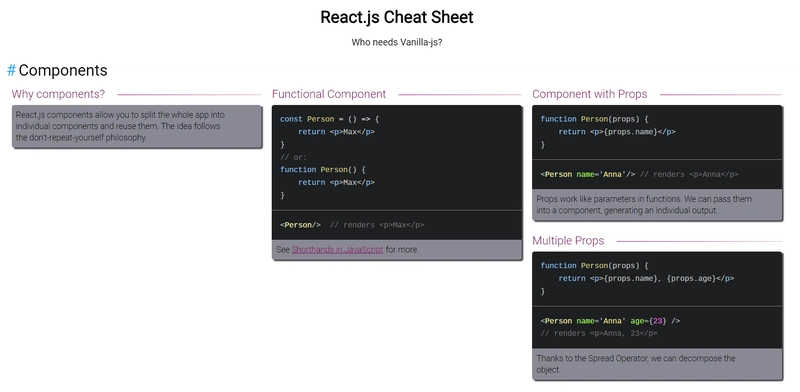Screen dimensions: 800x392
Task: Click the Components section heading
Action: (63, 70)
